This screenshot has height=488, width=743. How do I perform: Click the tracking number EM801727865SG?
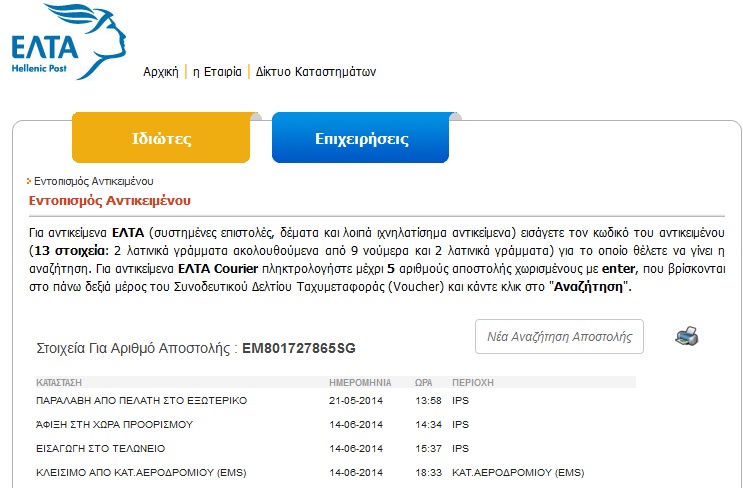(298, 348)
